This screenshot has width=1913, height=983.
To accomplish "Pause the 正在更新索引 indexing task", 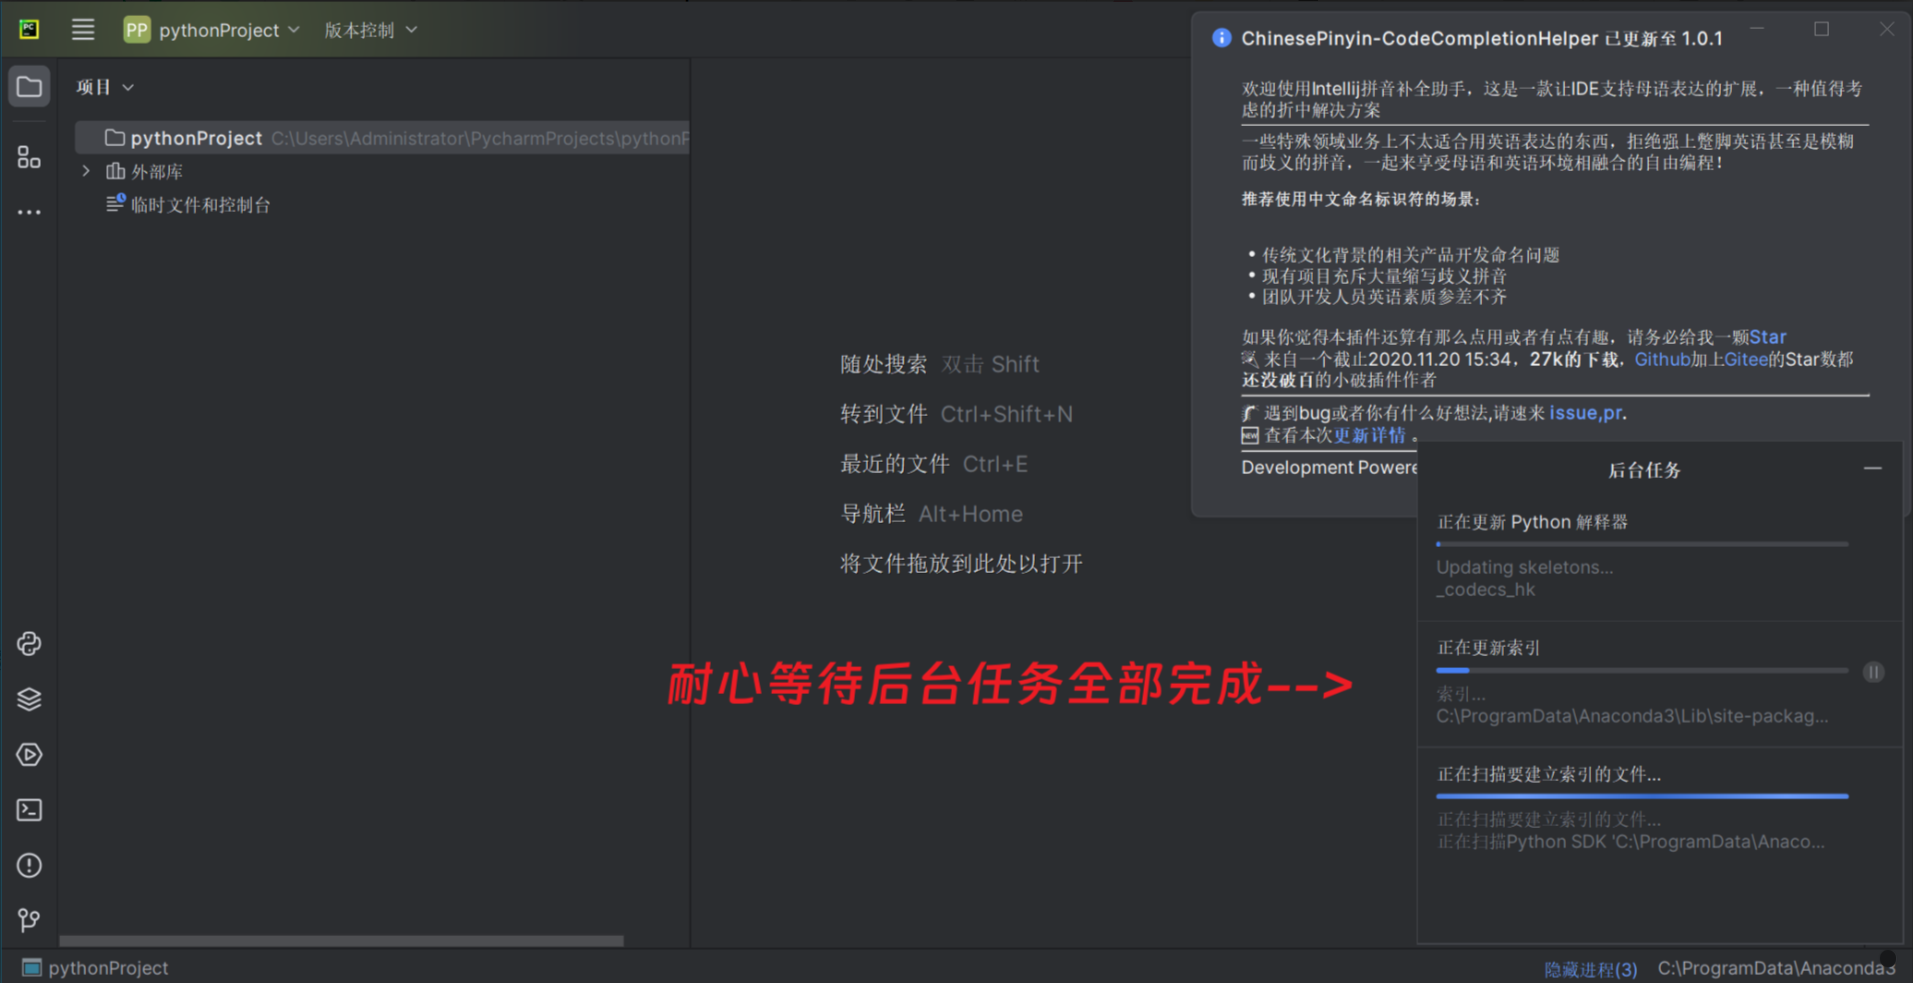I will pyautogui.click(x=1874, y=672).
